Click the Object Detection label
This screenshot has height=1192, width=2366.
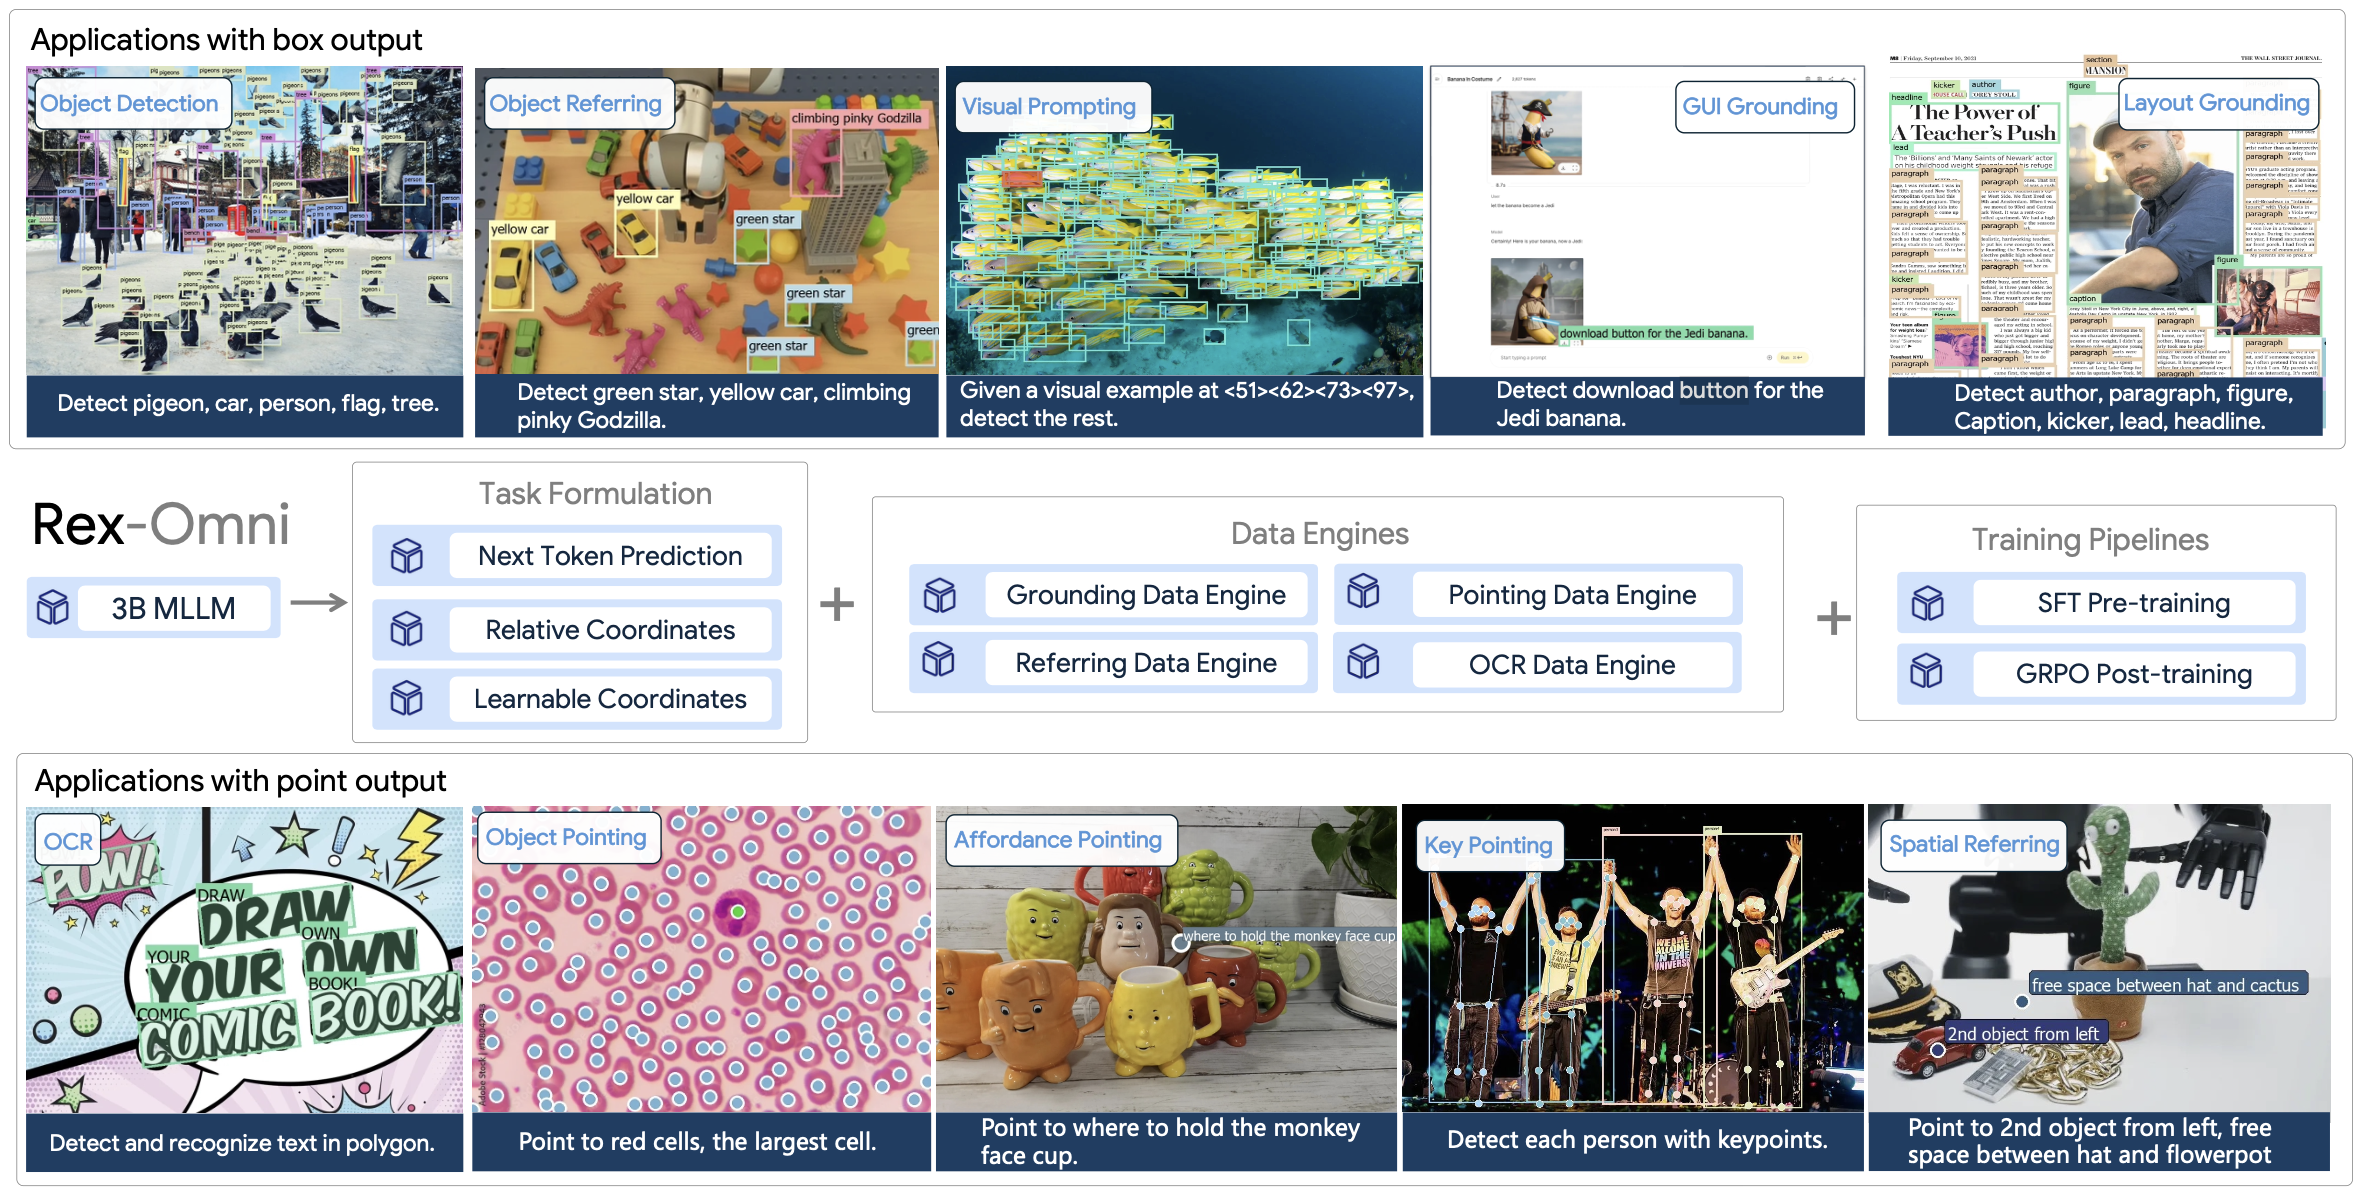click(x=130, y=104)
